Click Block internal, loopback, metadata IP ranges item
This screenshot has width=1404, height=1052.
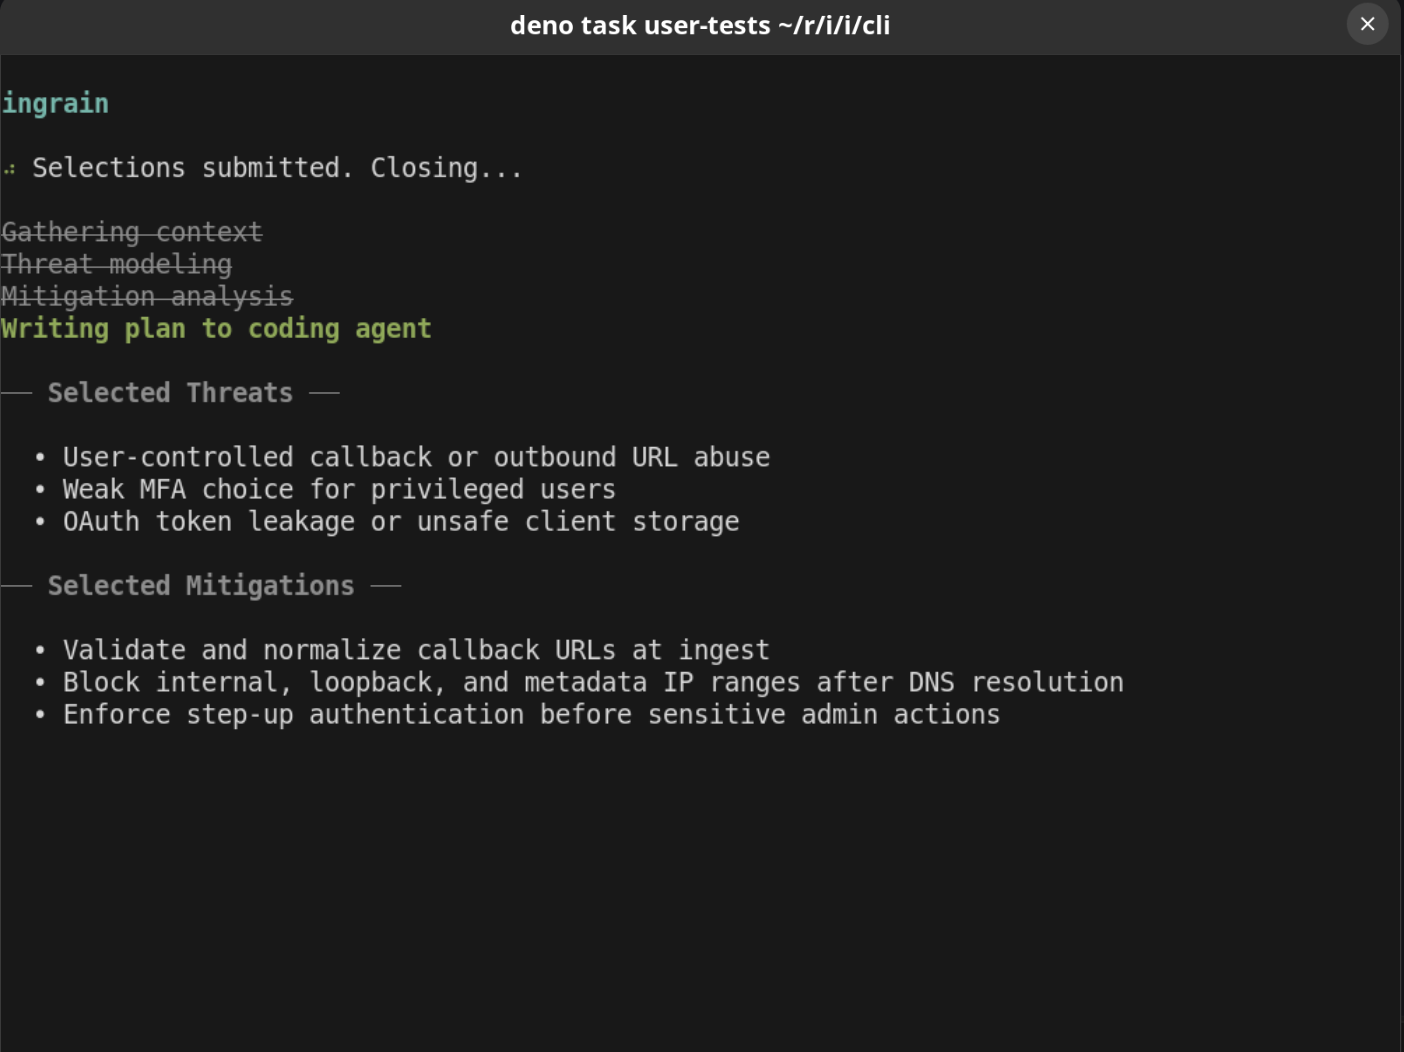click(x=593, y=682)
